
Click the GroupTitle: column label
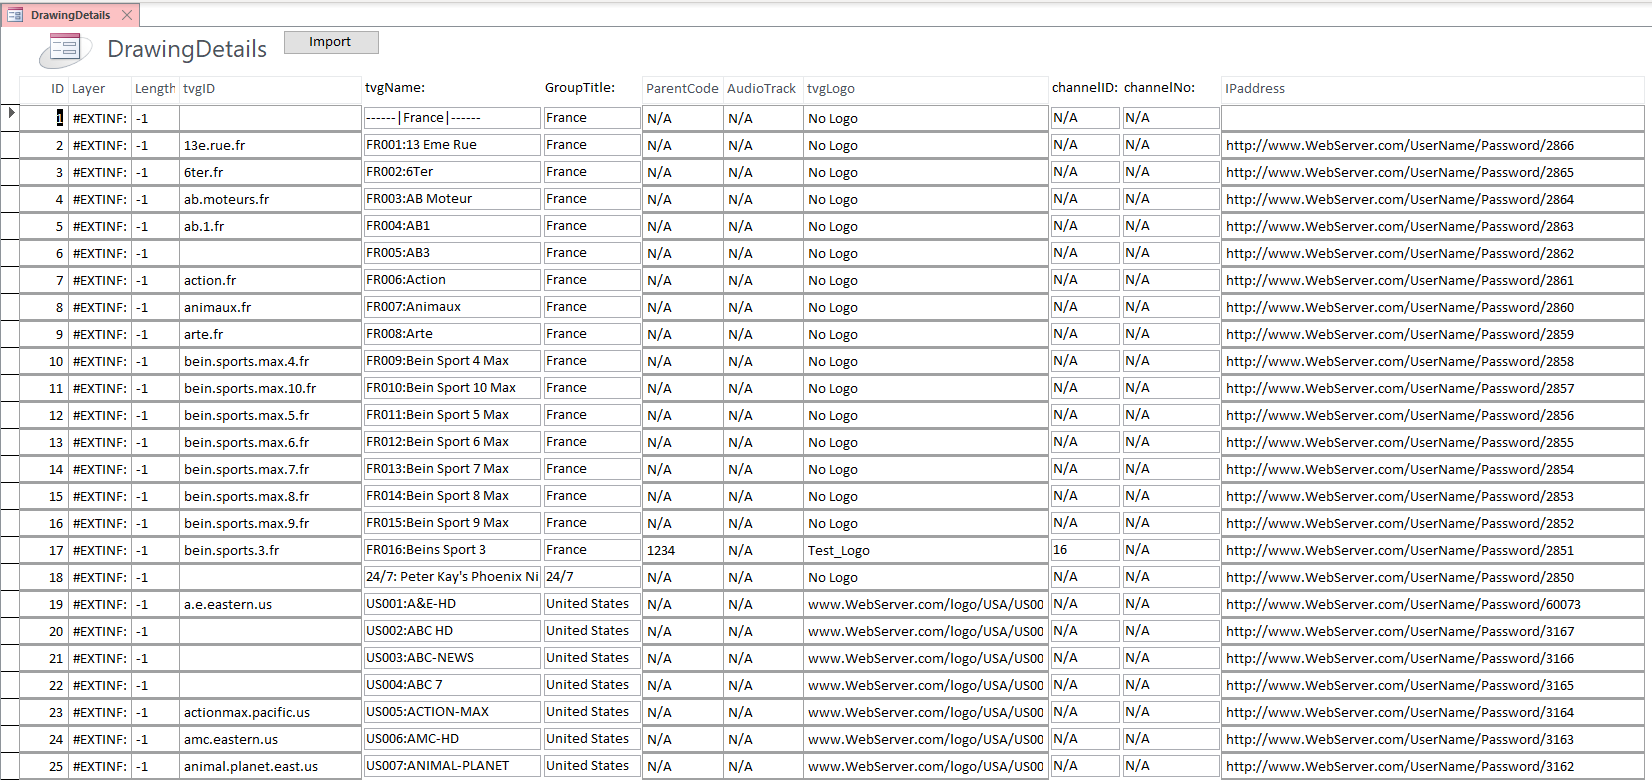pyautogui.click(x=580, y=88)
